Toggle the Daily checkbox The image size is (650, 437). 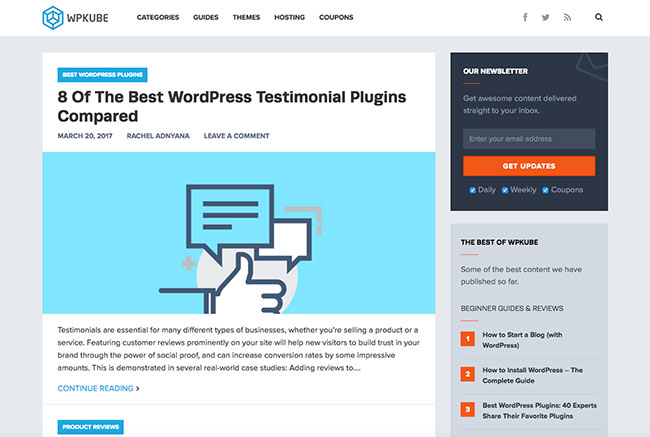(473, 190)
